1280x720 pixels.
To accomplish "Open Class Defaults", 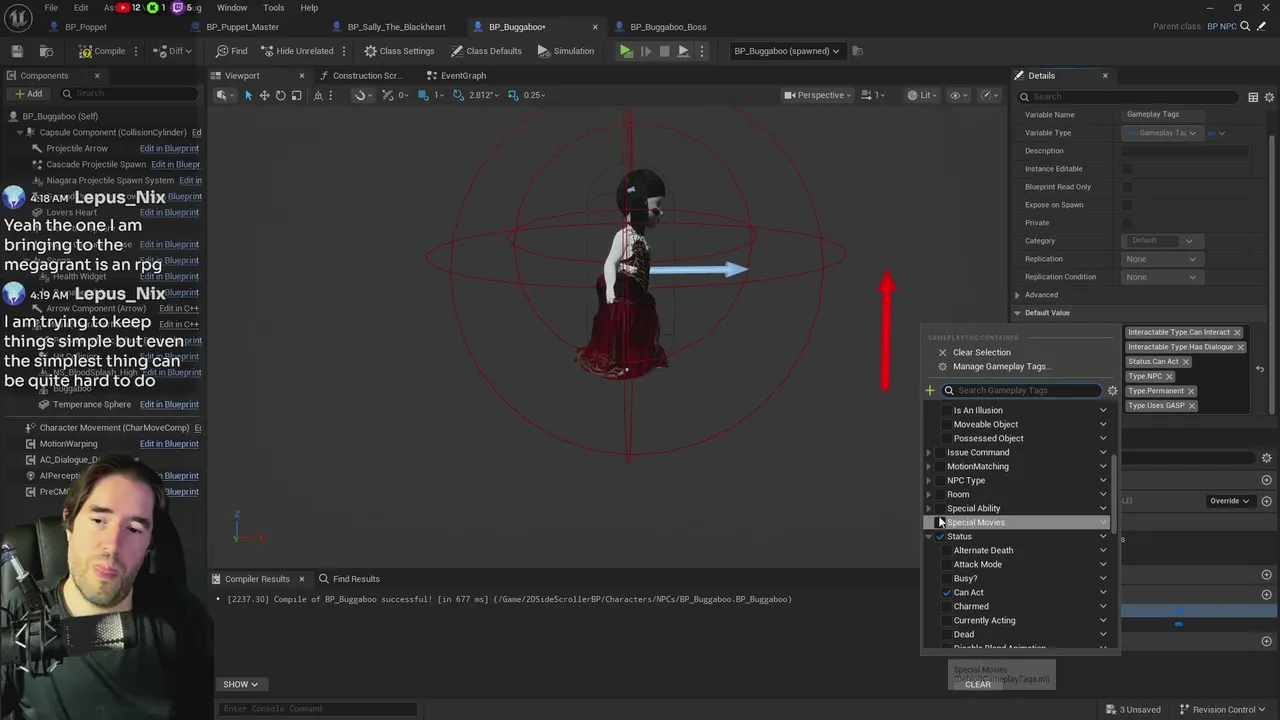I will point(486,51).
